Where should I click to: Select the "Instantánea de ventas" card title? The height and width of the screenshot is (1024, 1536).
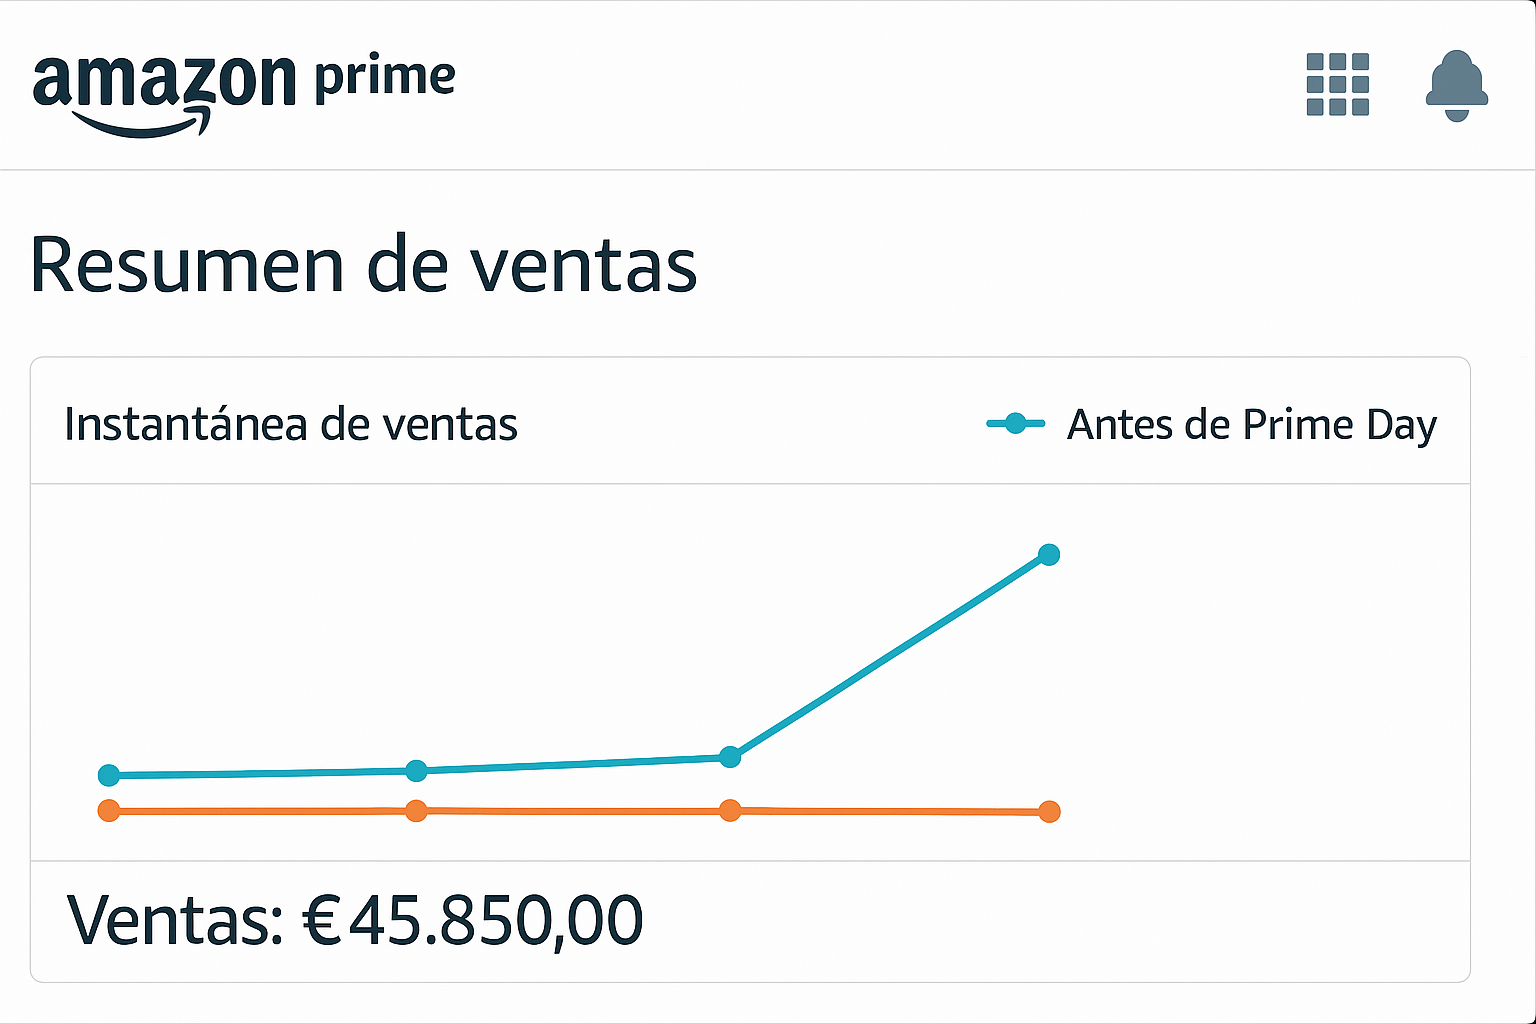pos(291,425)
